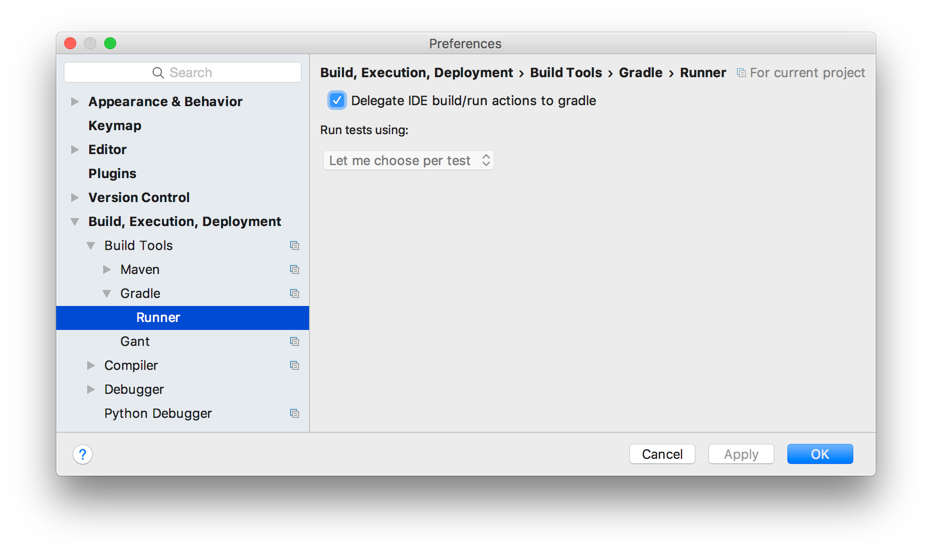Expand the Appearance & Behavior section
The width and height of the screenshot is (932, 556).
(75, 102)
